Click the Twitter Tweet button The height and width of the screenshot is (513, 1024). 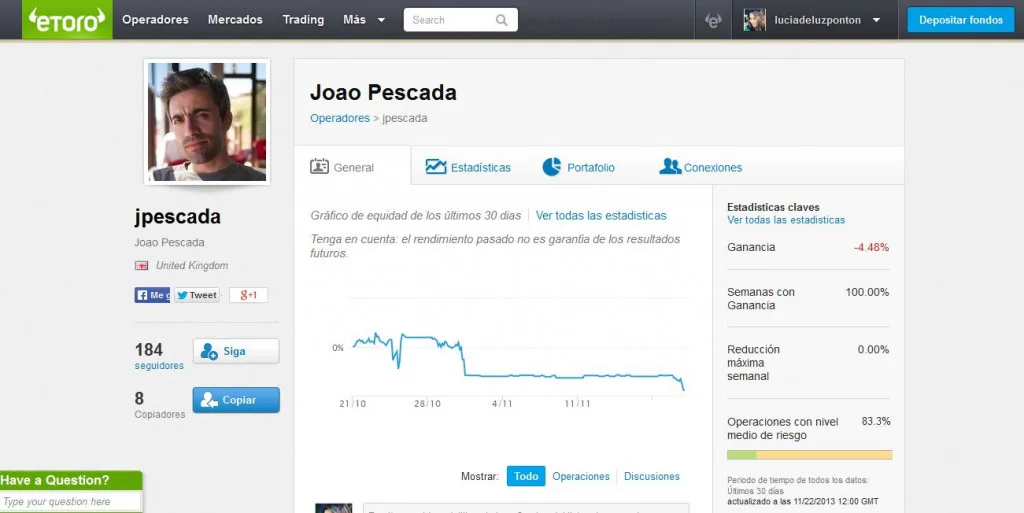click(197, 295)
